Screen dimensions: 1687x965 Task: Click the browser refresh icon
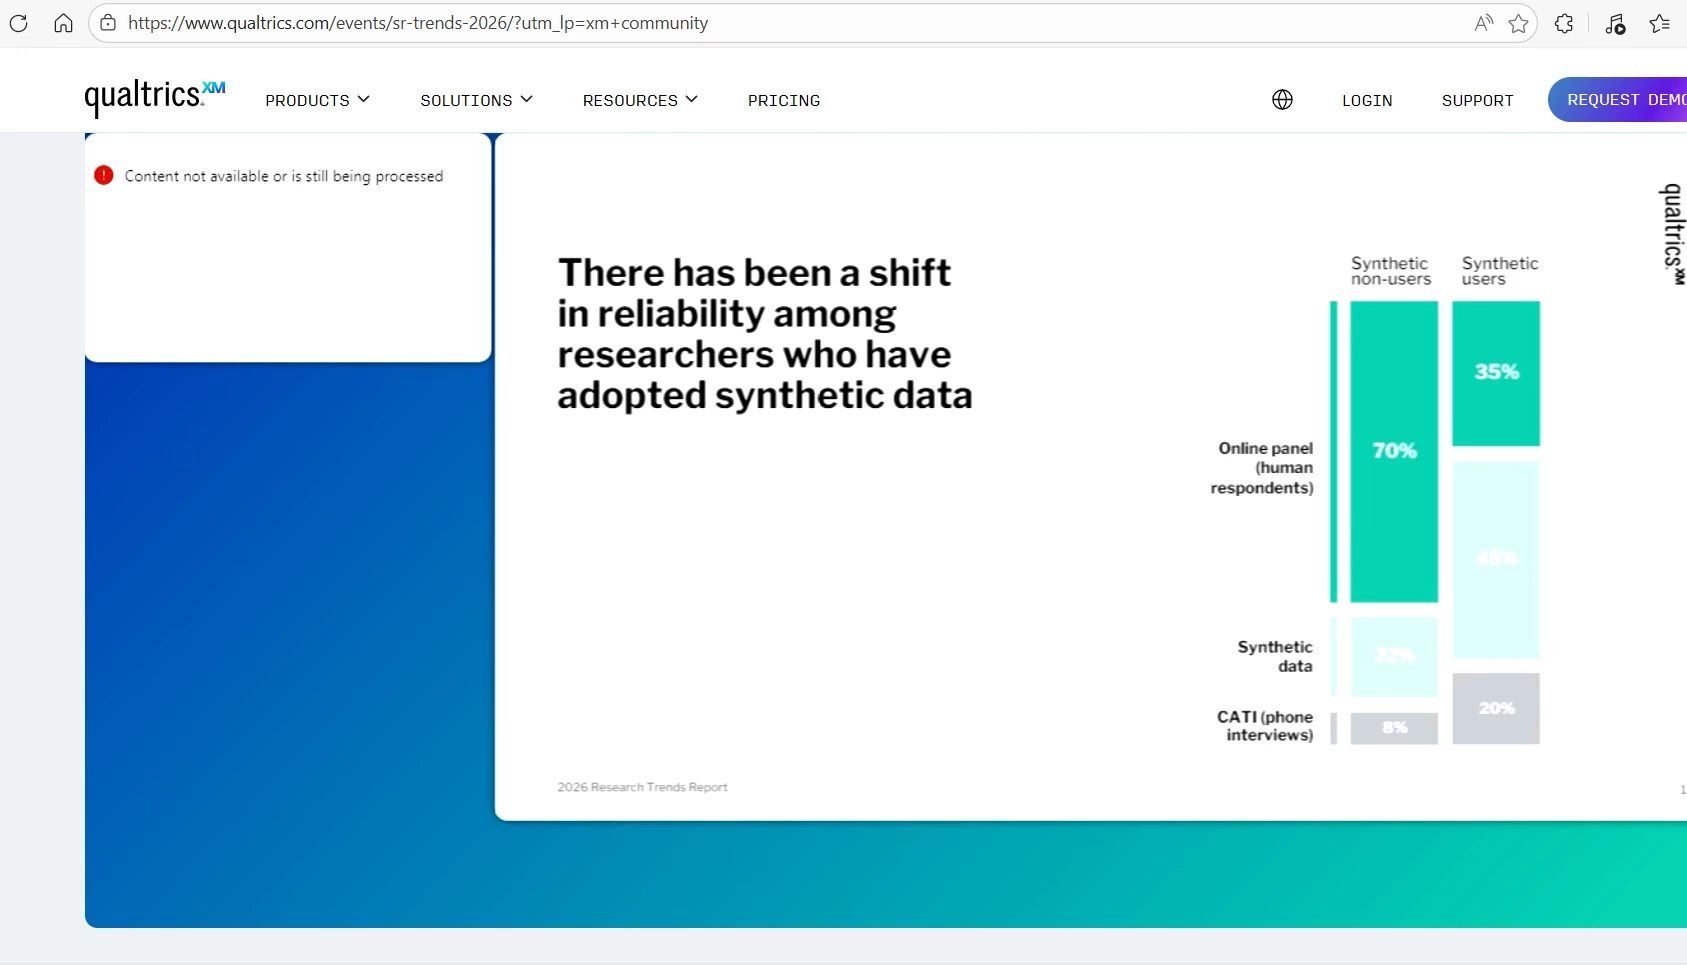(x=18, y=23)
